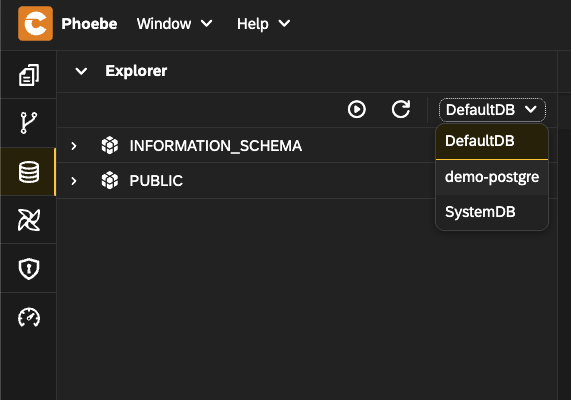This screenshot has height=400, width=571.
Task: Toggle the DefaultDB database dropdown
Action: [492, 110]
